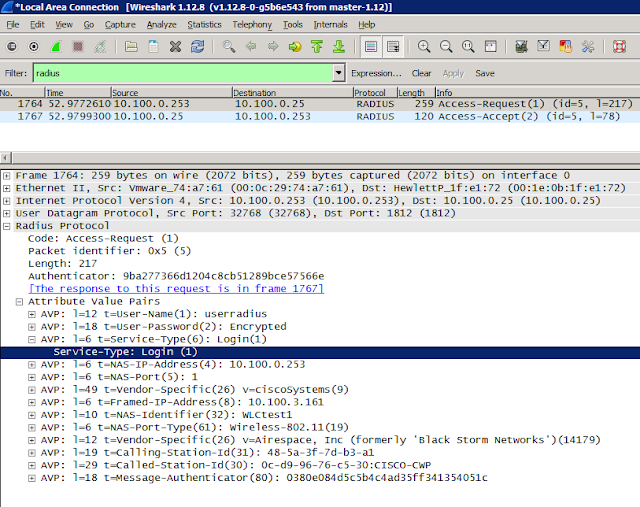Edit display filters icon
Screen dimensions: 640x507
coord(543,47)
